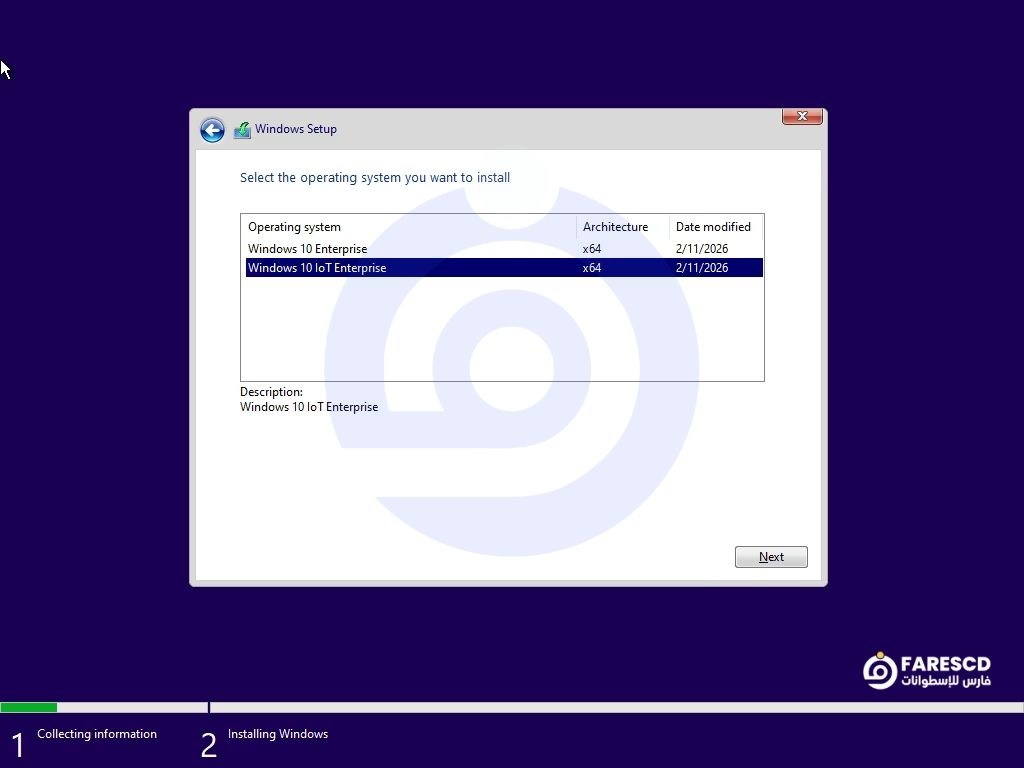Image resolution: width=1024 pixels, height=768 pixels.
Task: Click empty area inside the operating system list
Action: [x=500, y=330]
